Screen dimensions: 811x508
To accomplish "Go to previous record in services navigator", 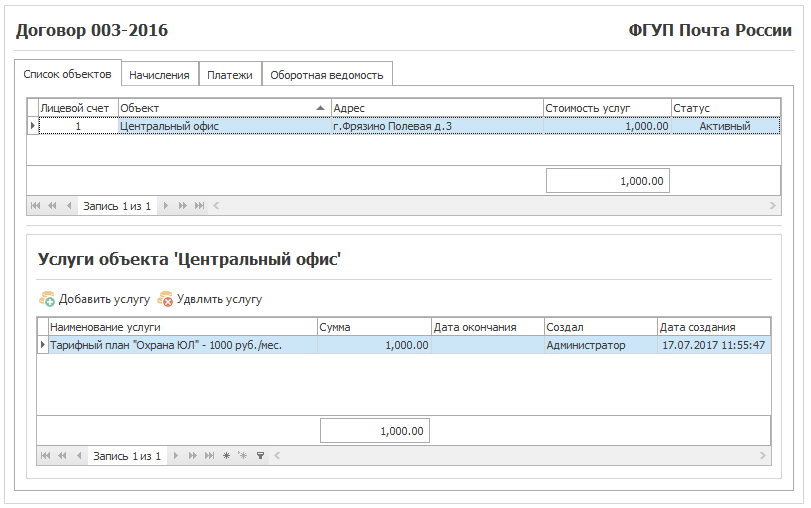I will pos(79,456).
